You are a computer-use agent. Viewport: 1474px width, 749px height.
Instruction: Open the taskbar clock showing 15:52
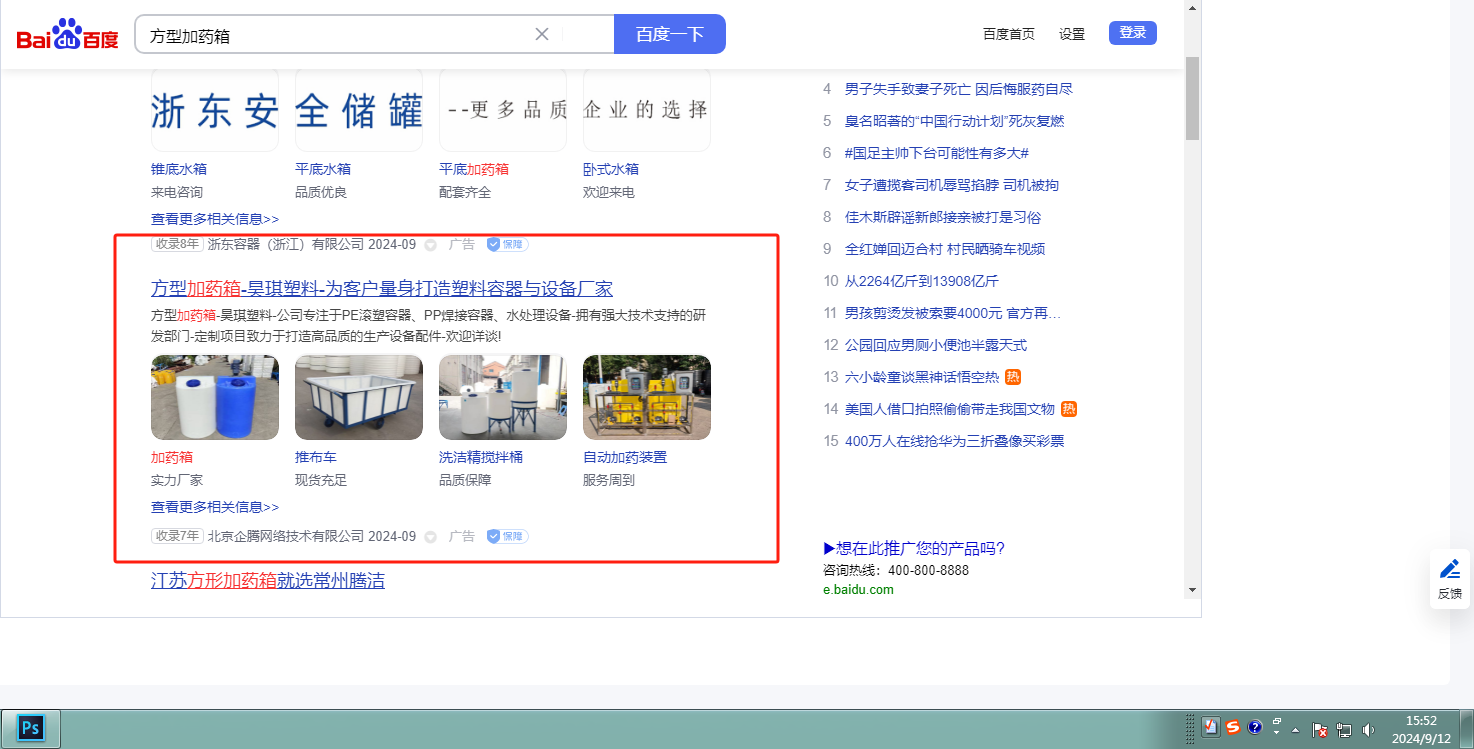tap(1421, 728)
